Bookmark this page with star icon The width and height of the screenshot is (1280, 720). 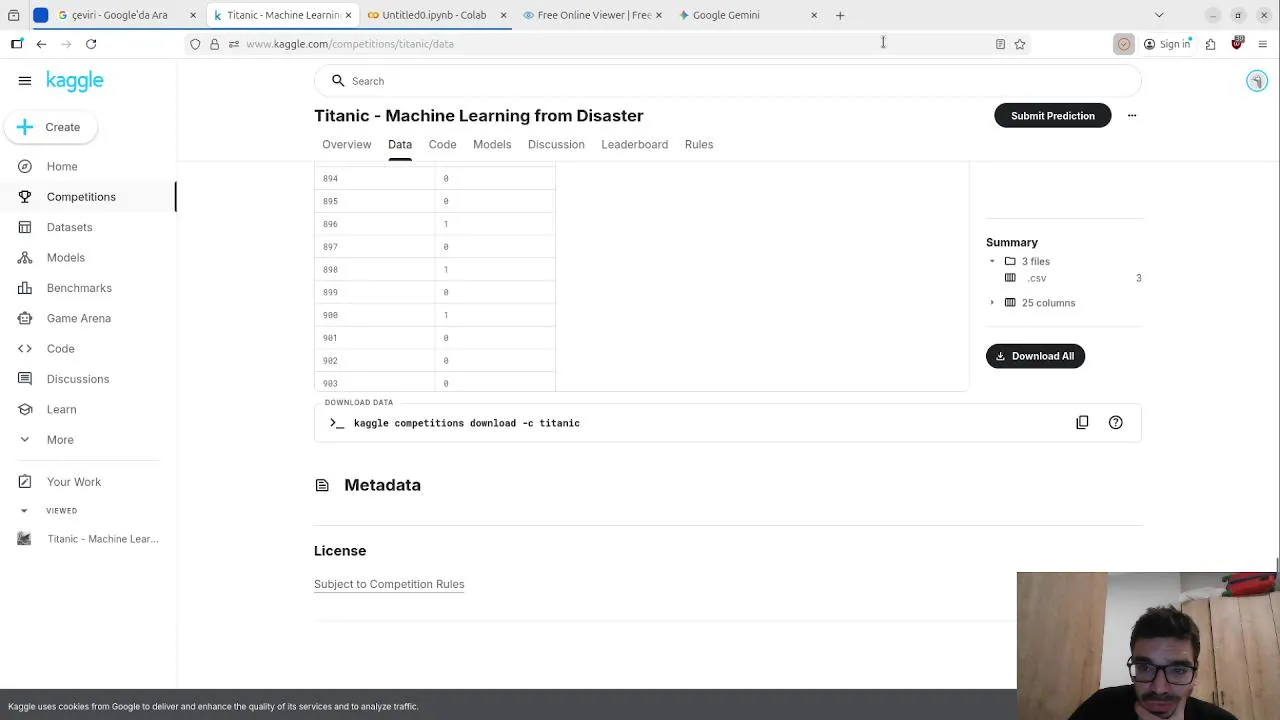[x=1020, y=44]
